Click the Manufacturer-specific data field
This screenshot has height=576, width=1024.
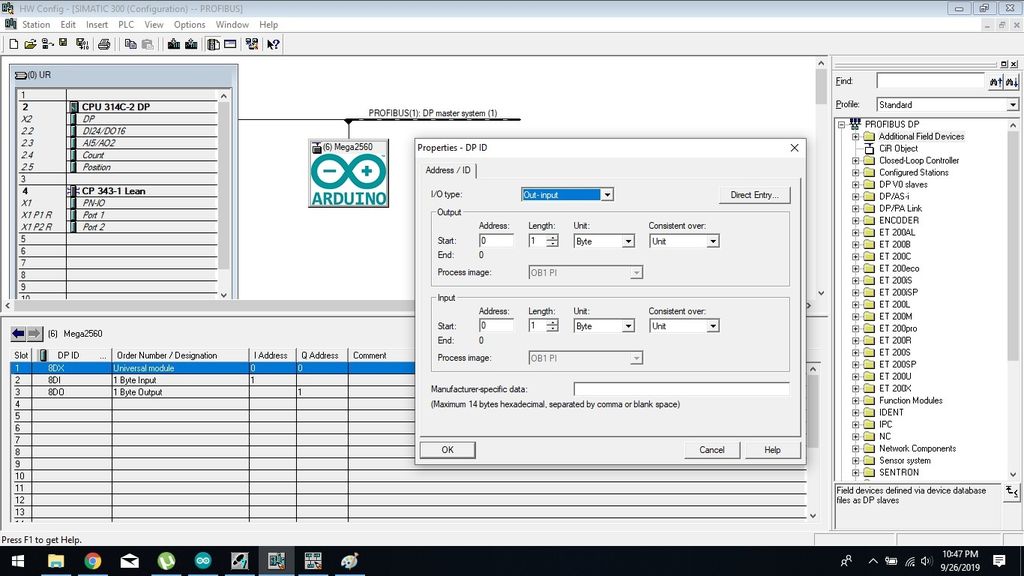681,389
